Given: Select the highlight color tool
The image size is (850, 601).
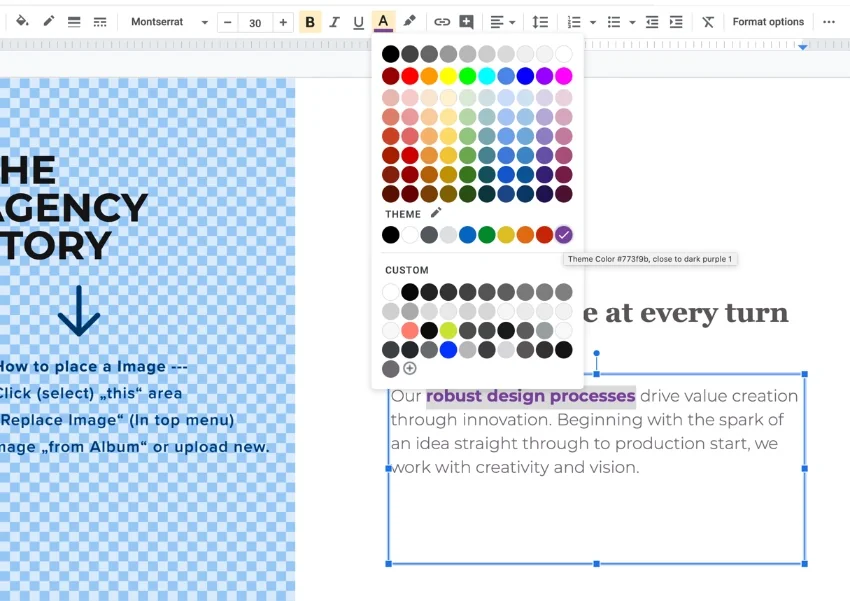Looking at the screenshot, I should [408, 21].
